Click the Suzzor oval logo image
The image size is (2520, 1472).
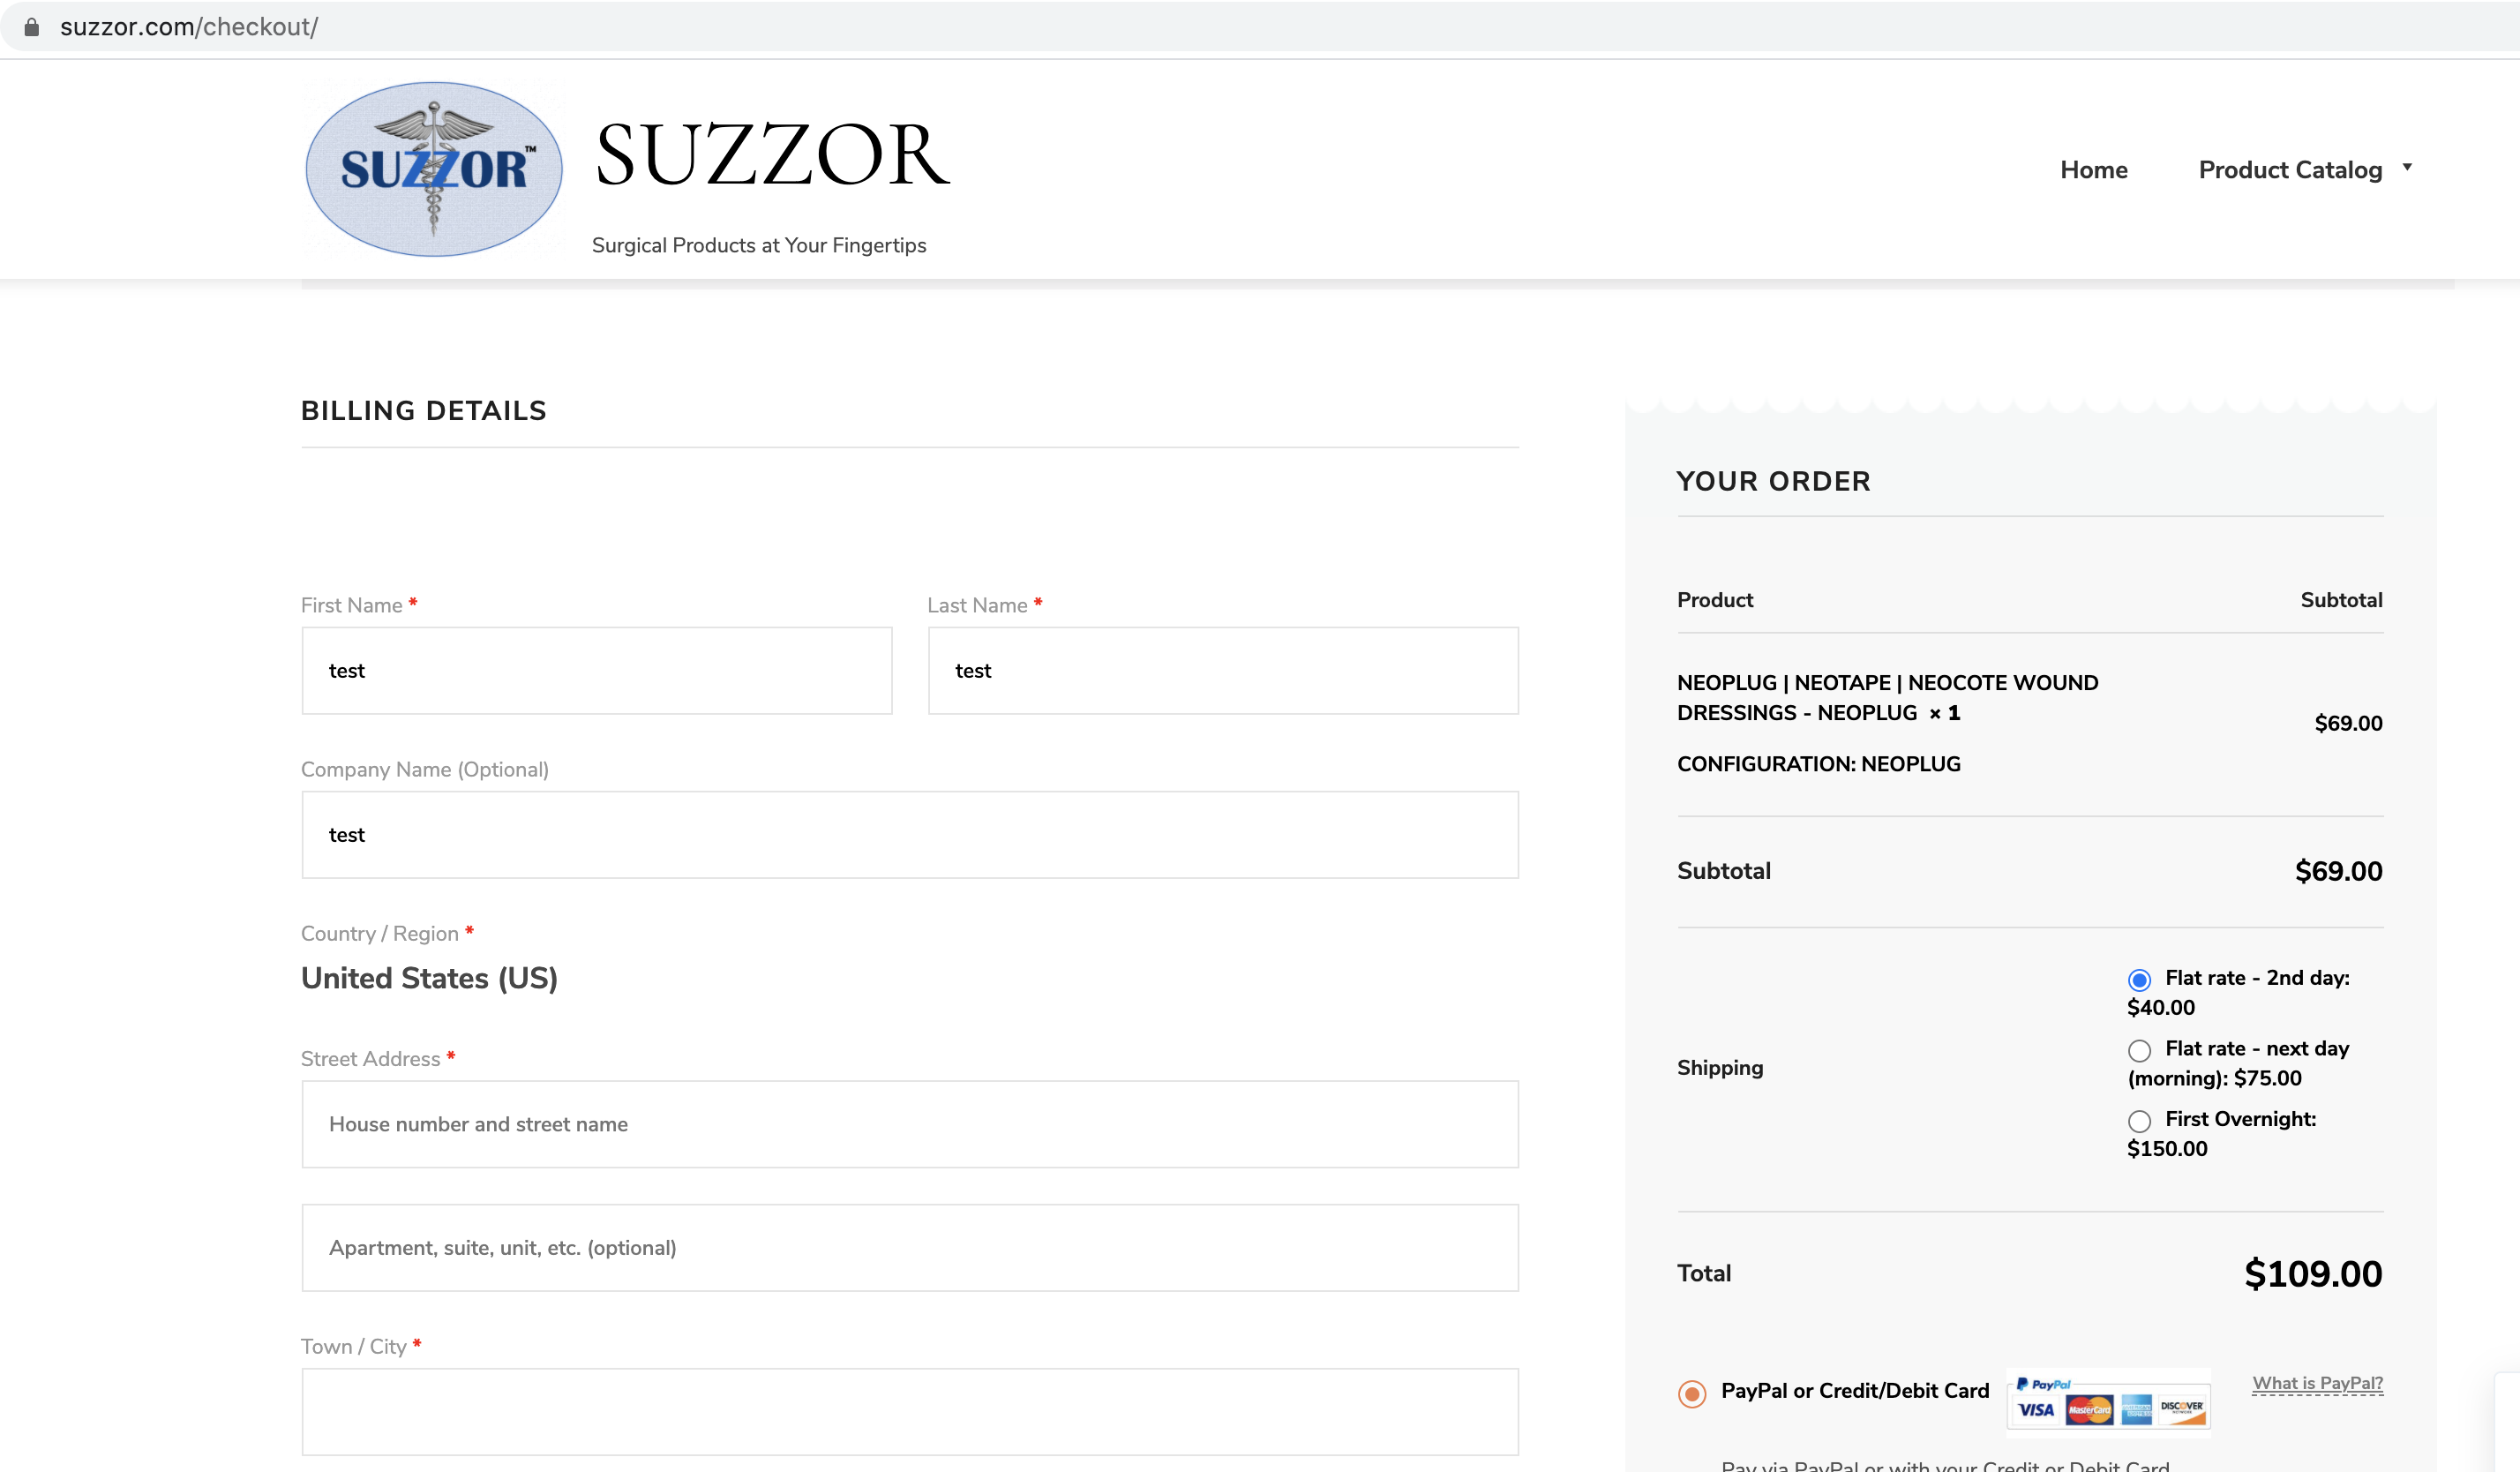(x=433, y=169)
